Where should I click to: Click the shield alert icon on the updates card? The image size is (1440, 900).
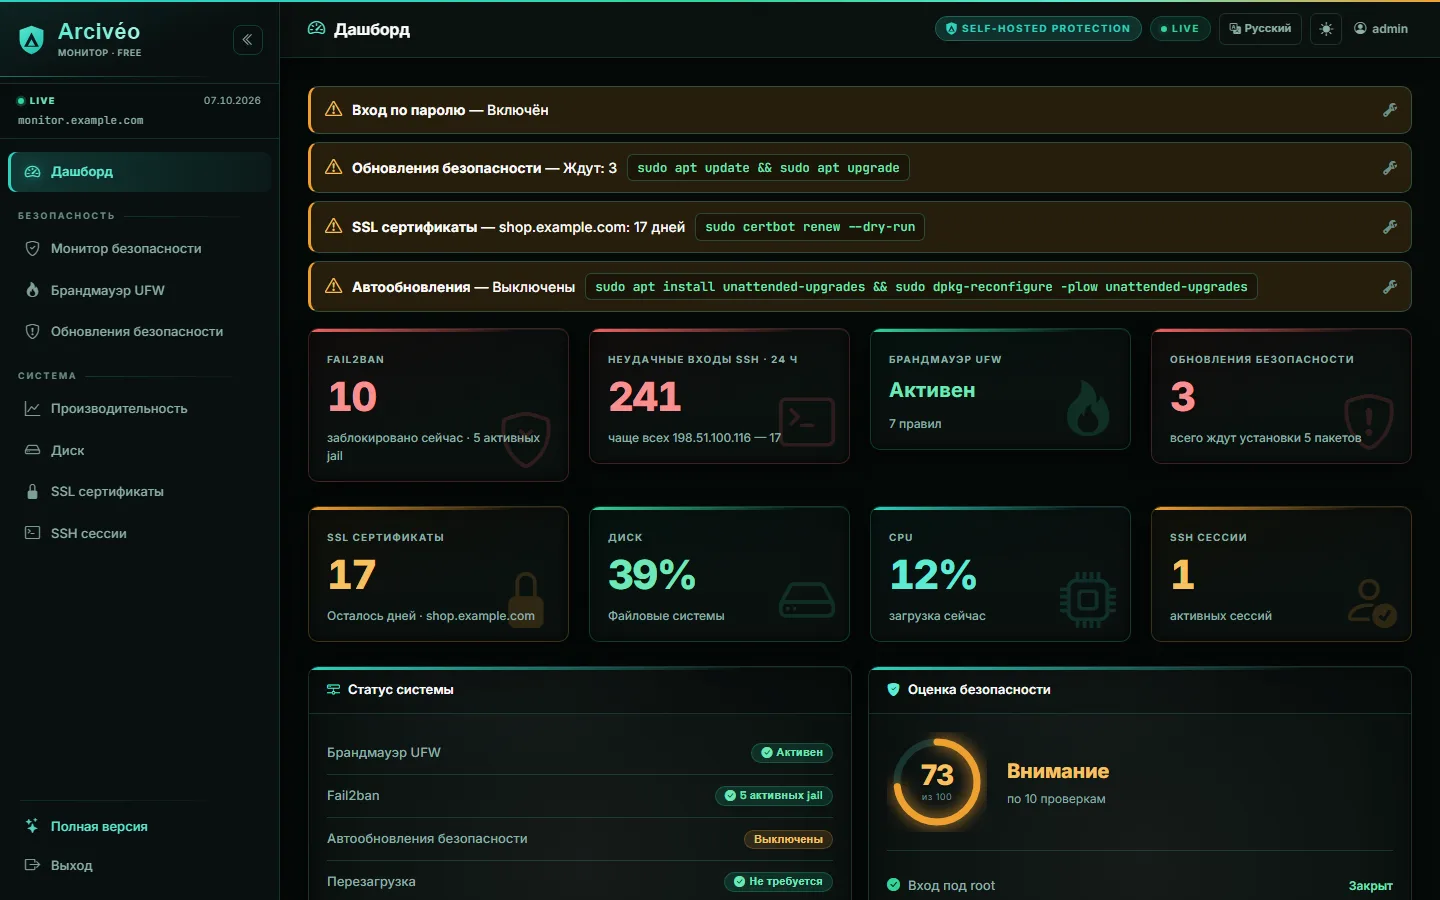[1369, 422]
